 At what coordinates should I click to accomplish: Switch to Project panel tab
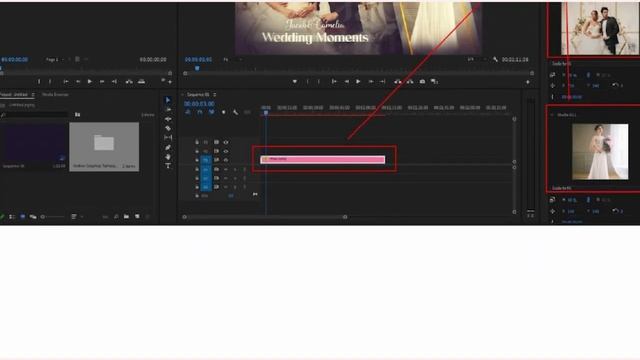point(14,95)
